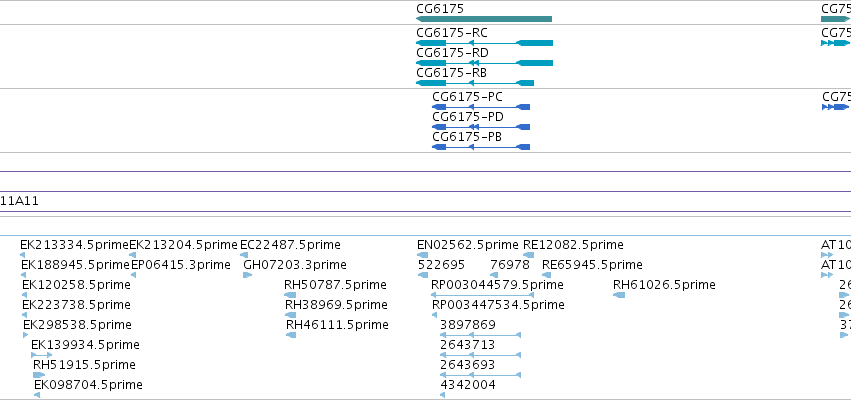Select the RH50787.5prime EST glyph

pyautogui.click(x=290, y=295)
